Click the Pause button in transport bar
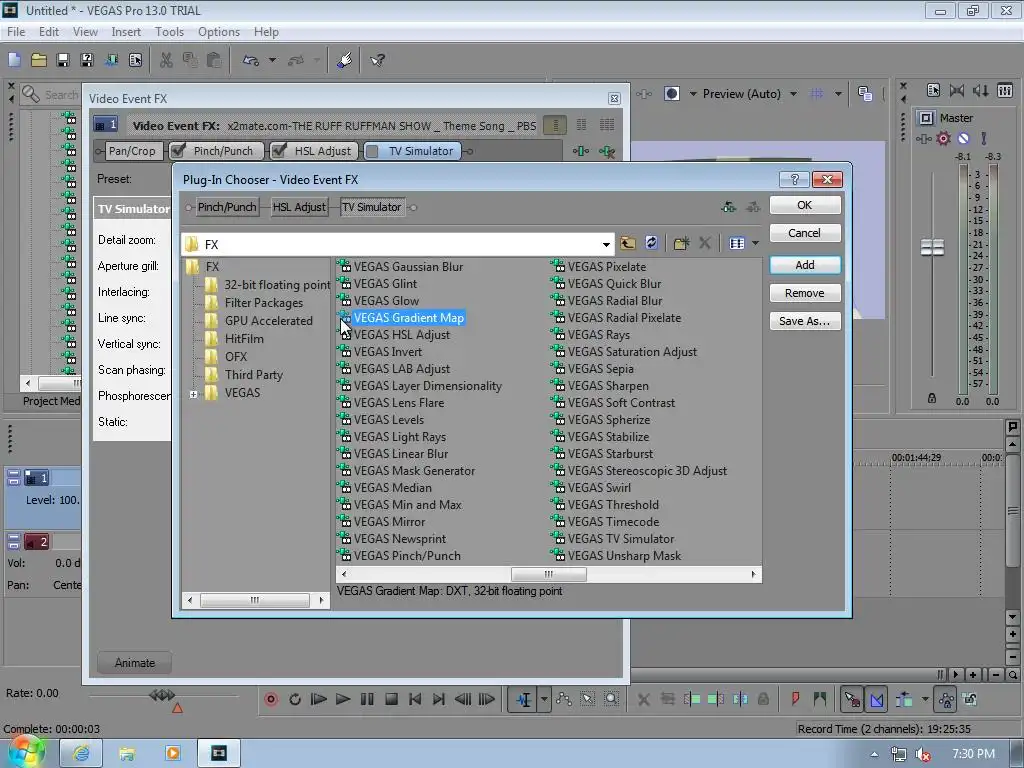The height and width of the screenshot is (768, 1024). pos(367,699)
